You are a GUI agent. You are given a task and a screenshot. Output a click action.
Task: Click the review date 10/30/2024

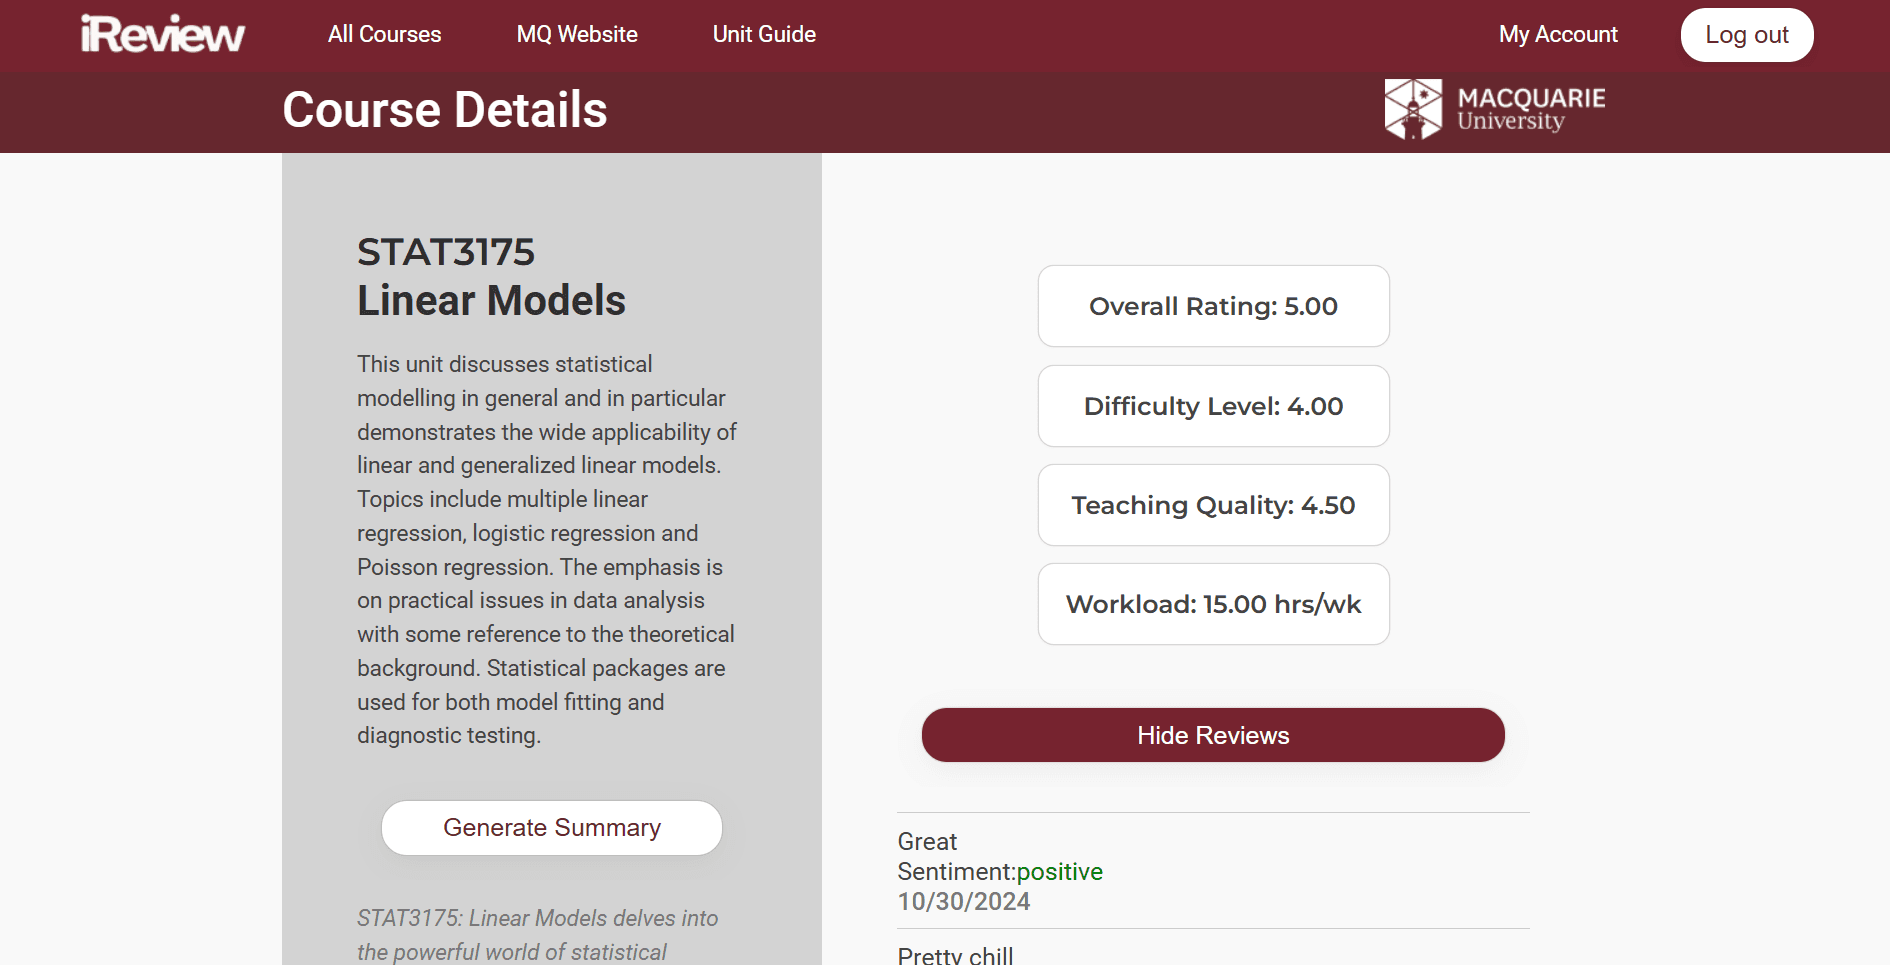point(964,902)
